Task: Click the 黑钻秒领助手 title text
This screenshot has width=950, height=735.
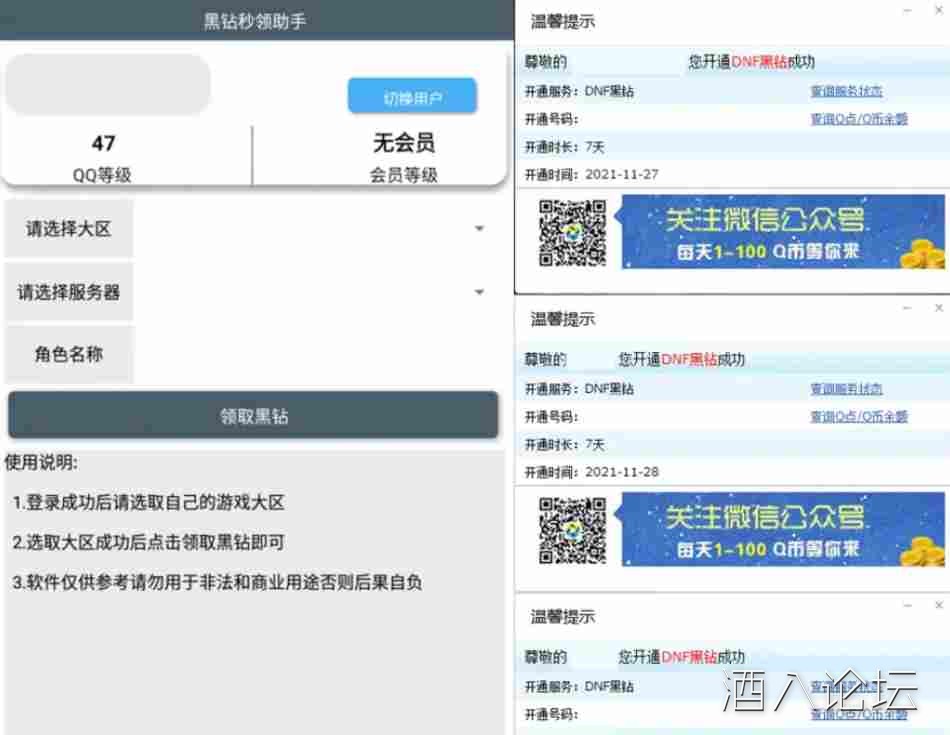Action: tap(254, 21)
